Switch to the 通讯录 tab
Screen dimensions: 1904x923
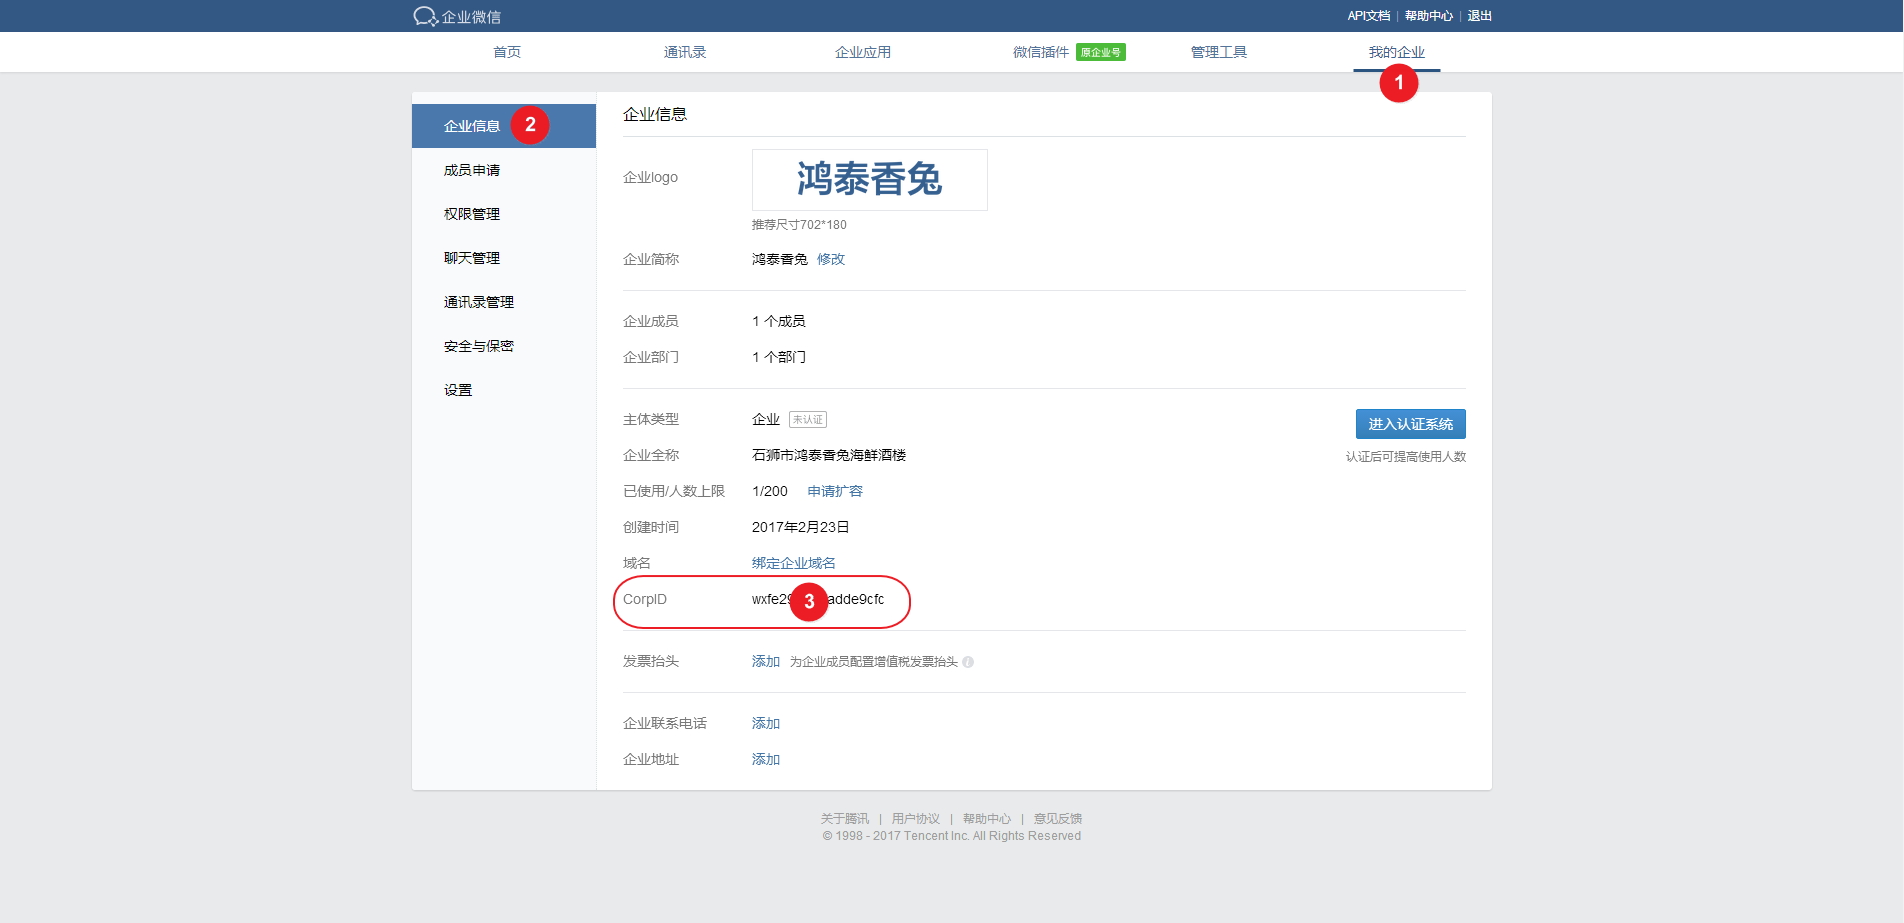(685, 52)
